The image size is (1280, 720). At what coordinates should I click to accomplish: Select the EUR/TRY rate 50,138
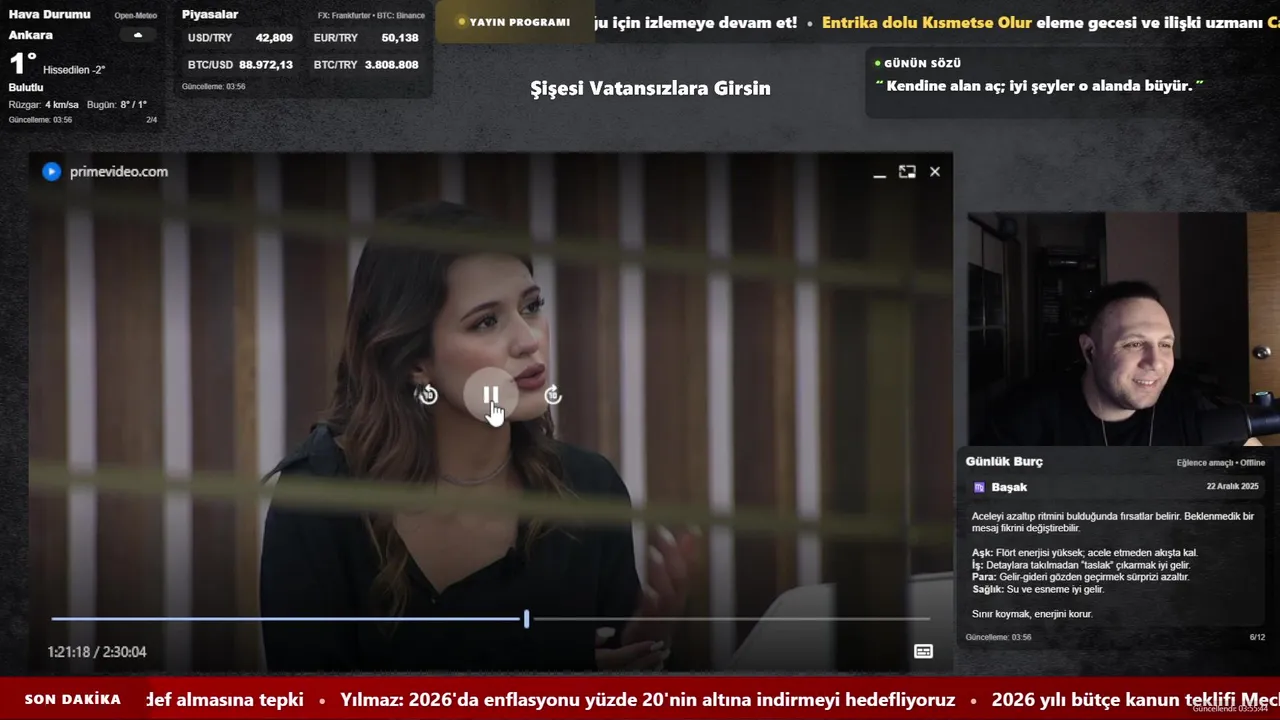click(400, 38)
